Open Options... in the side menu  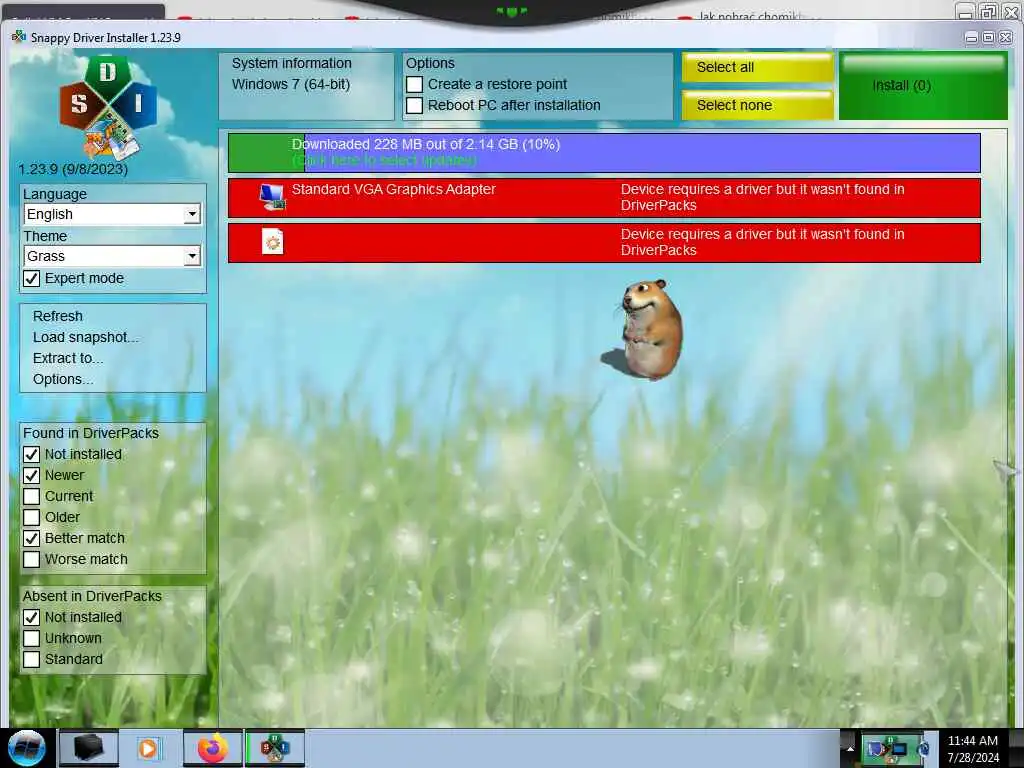pyautogui.click(x=63, y=379)
